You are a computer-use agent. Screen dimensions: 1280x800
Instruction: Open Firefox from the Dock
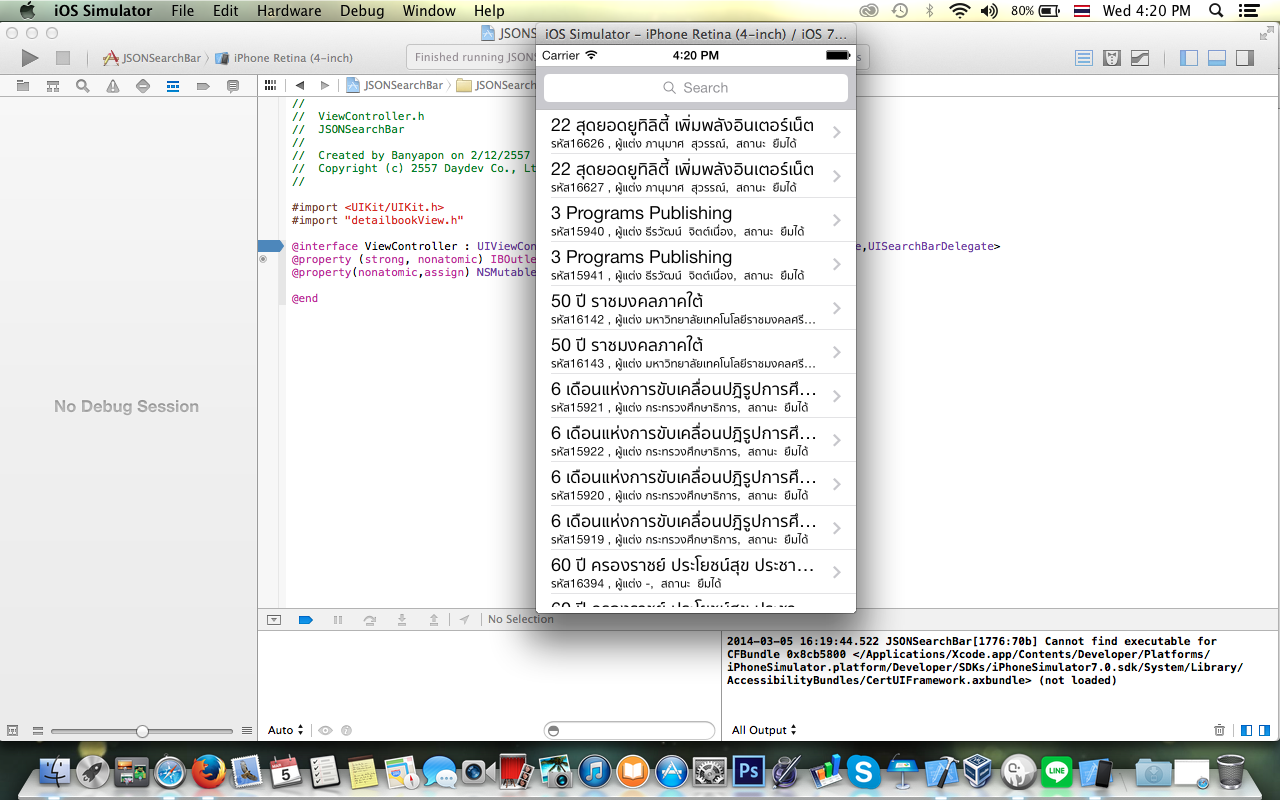click(207, 771)
